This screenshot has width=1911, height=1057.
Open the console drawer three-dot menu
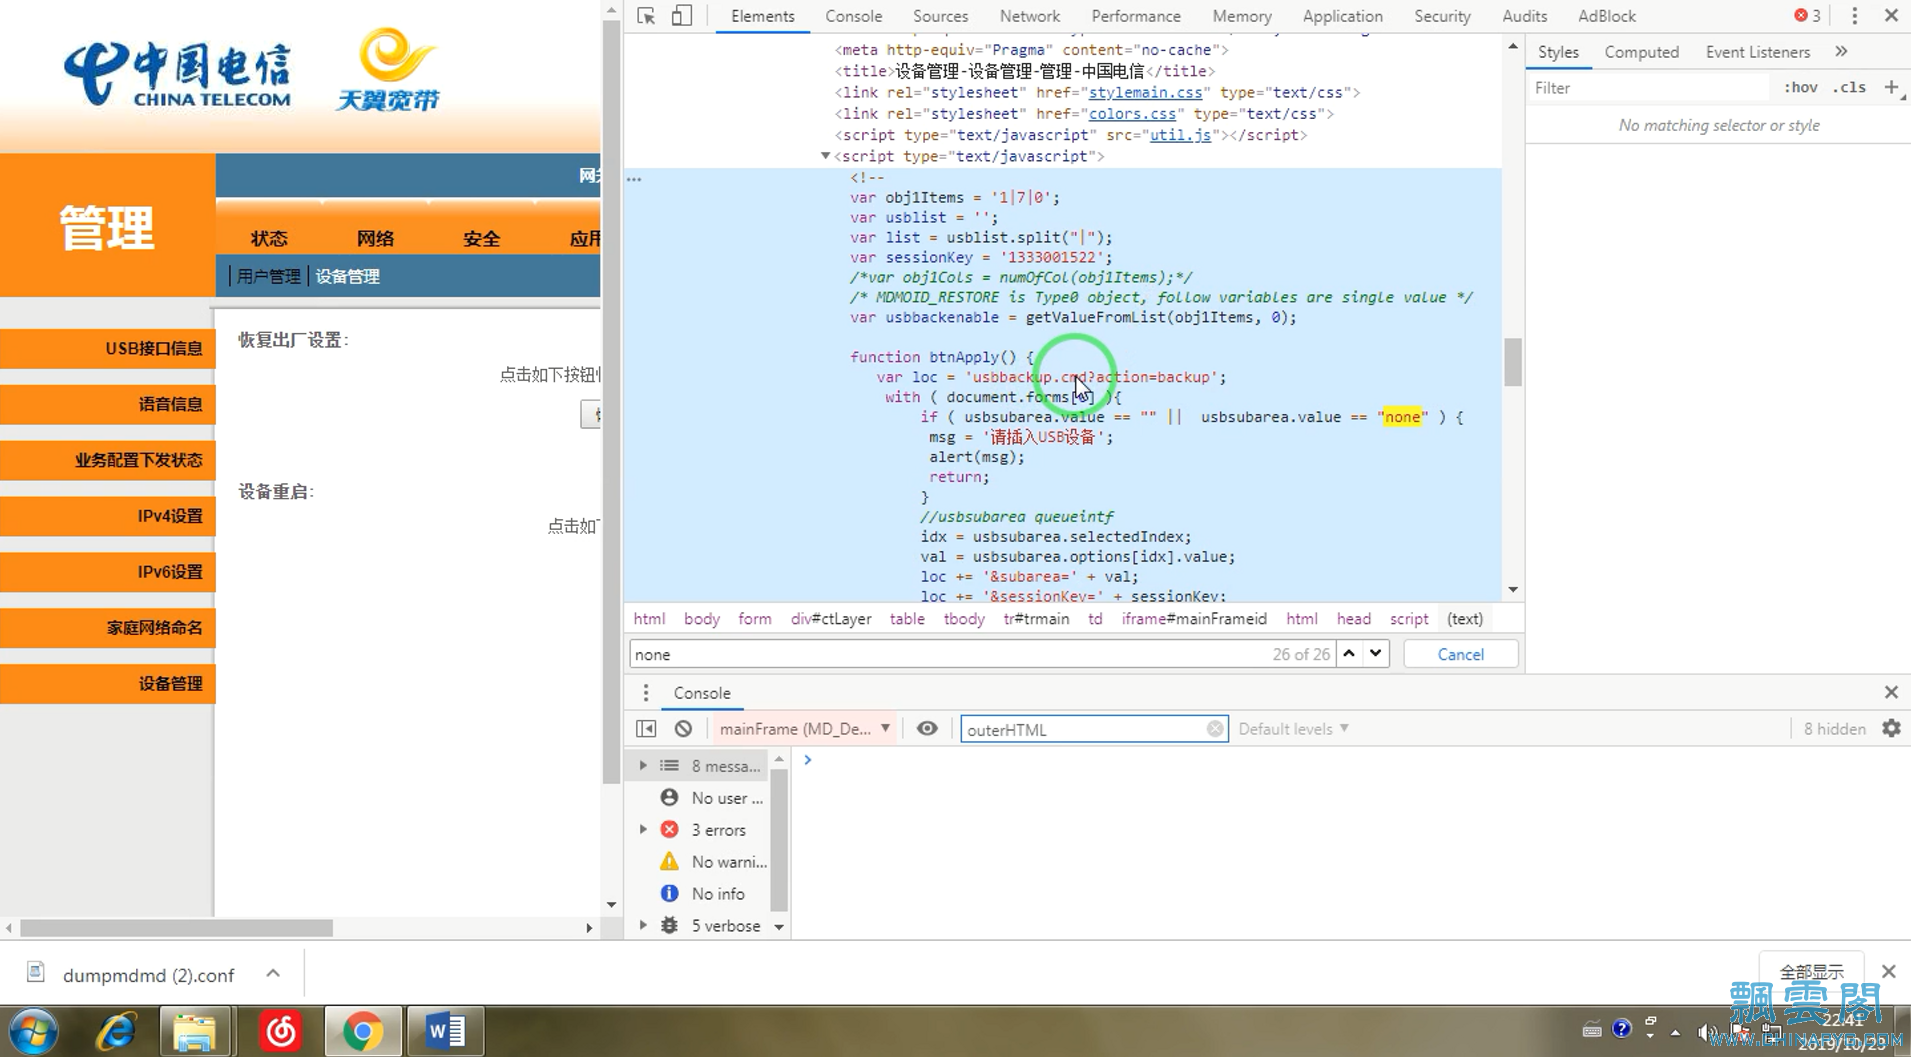(x=646, y=693)
